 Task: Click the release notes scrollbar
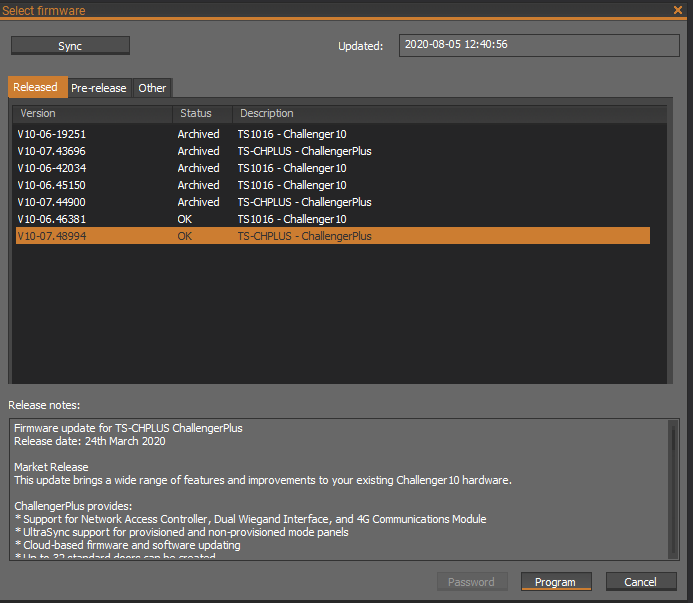point(673,489)
